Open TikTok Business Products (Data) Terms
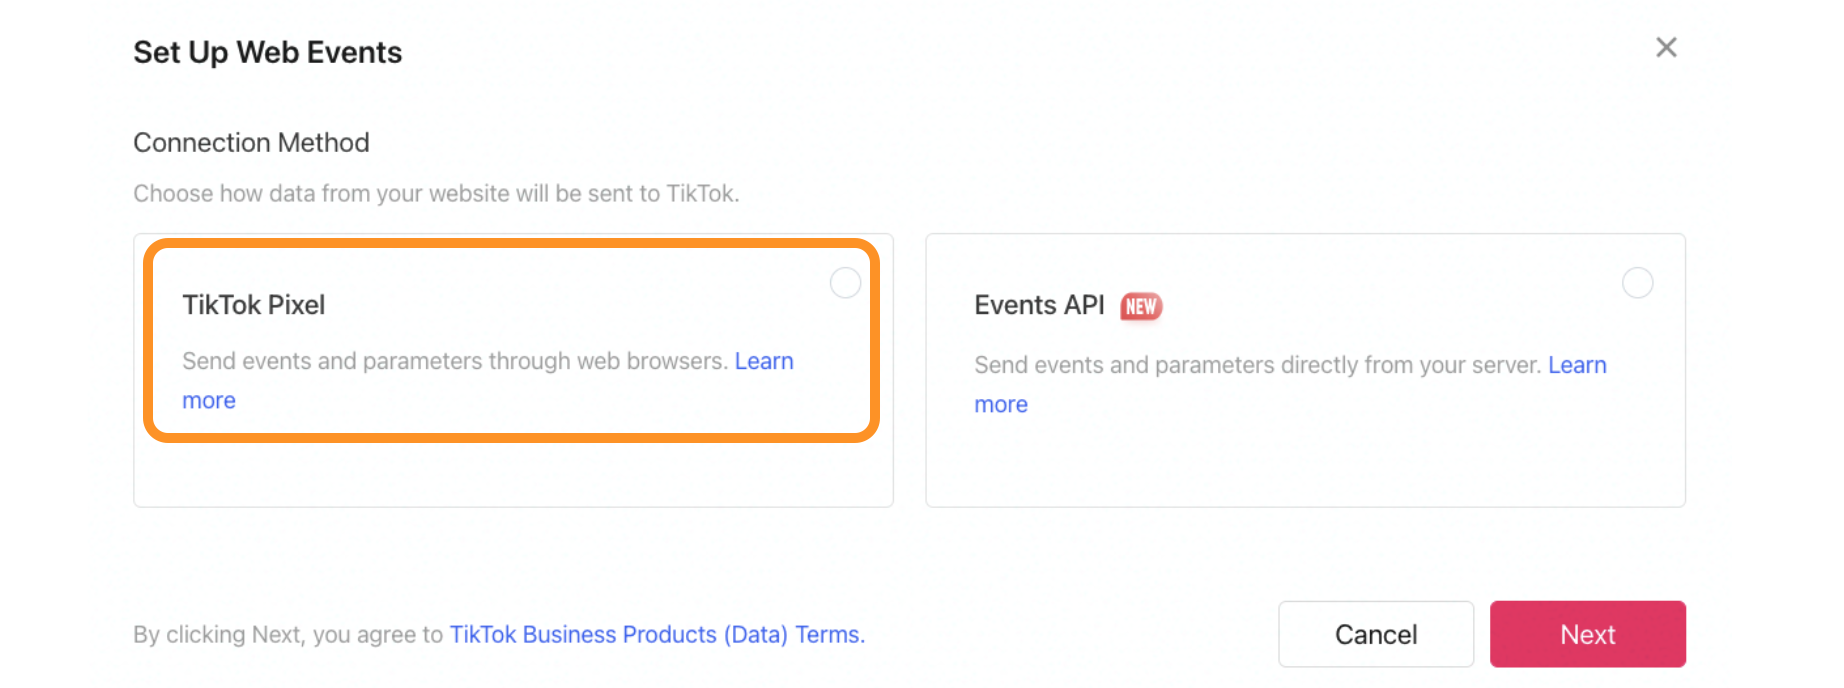The width and height of the screenshot is (1844, 688). (x=656, y=634)
